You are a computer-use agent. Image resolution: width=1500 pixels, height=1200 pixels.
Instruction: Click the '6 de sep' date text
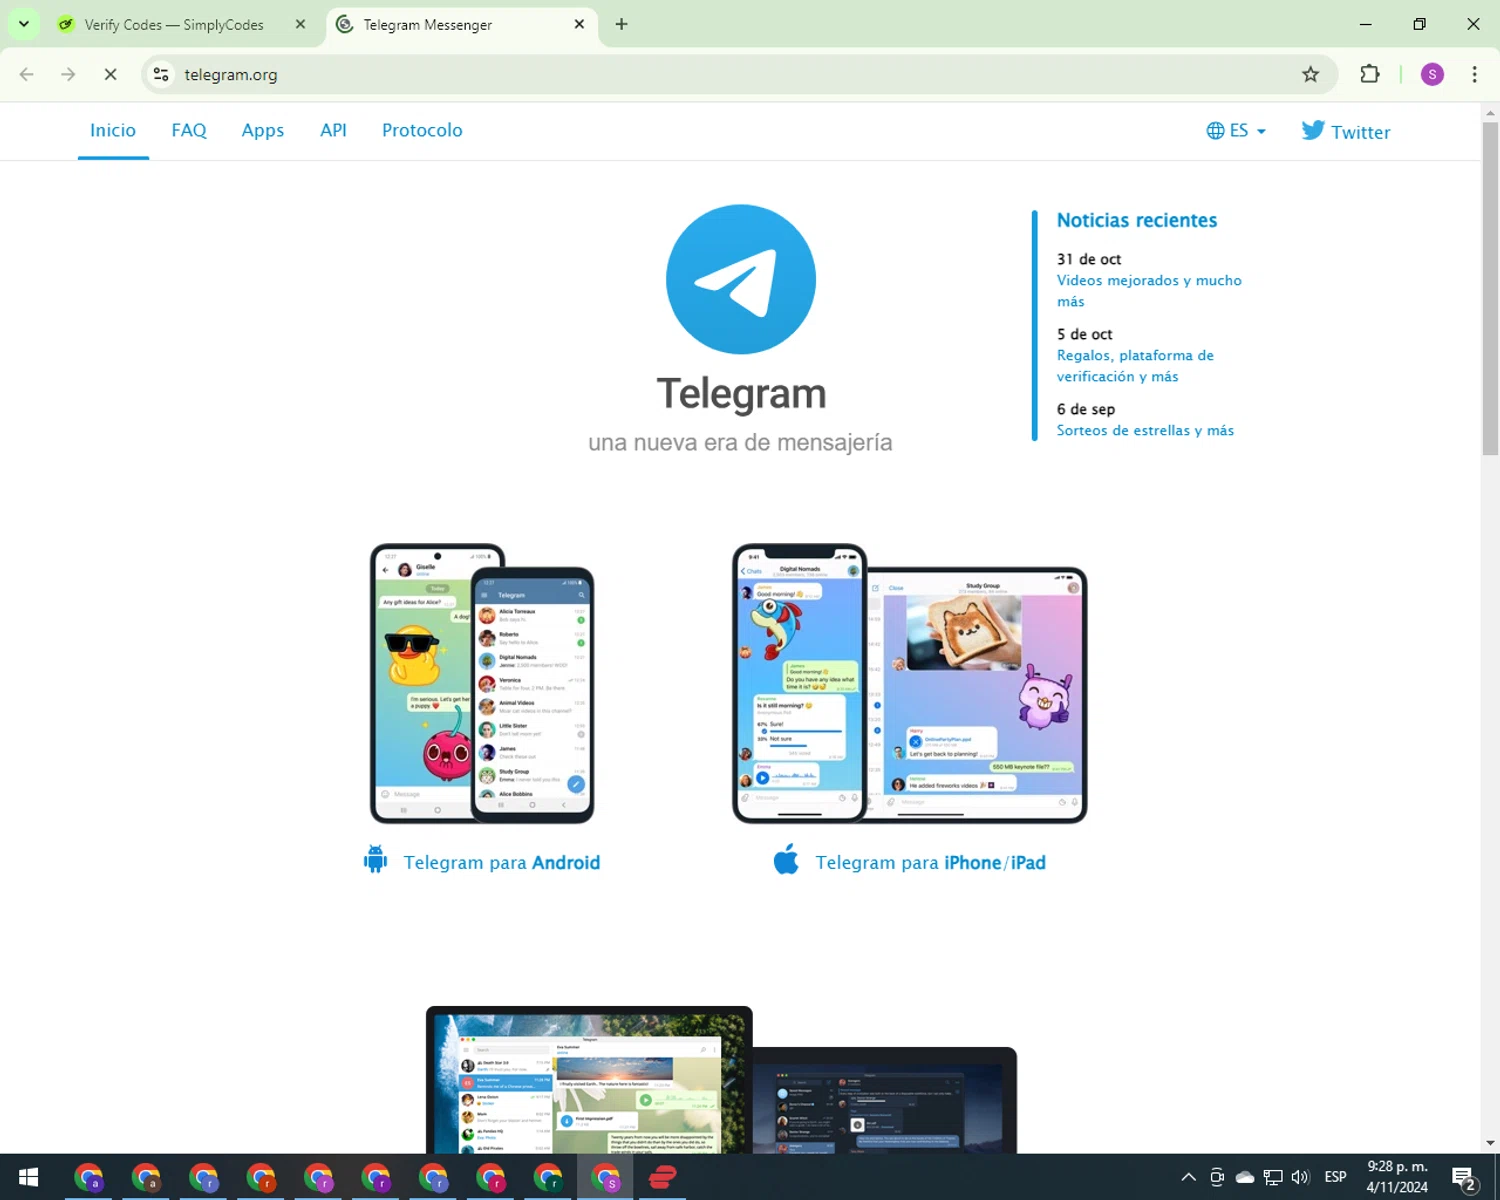coord(1086,409)
